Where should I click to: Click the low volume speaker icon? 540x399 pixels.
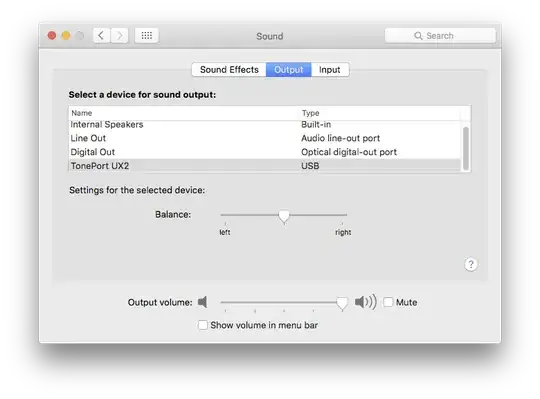click(x=202, y=302)
